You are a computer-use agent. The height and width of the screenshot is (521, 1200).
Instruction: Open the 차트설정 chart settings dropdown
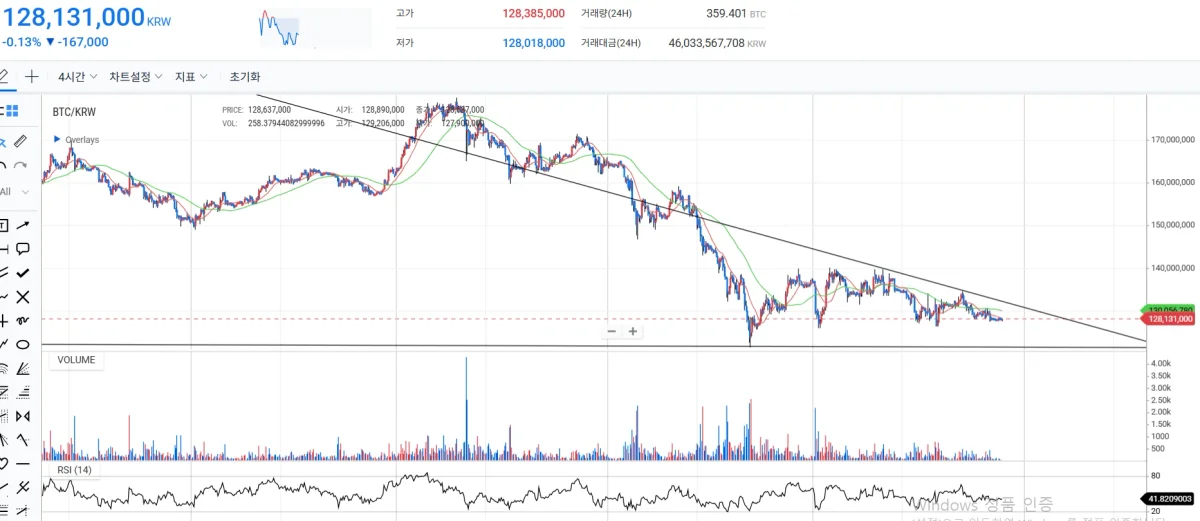pos(136,76)
